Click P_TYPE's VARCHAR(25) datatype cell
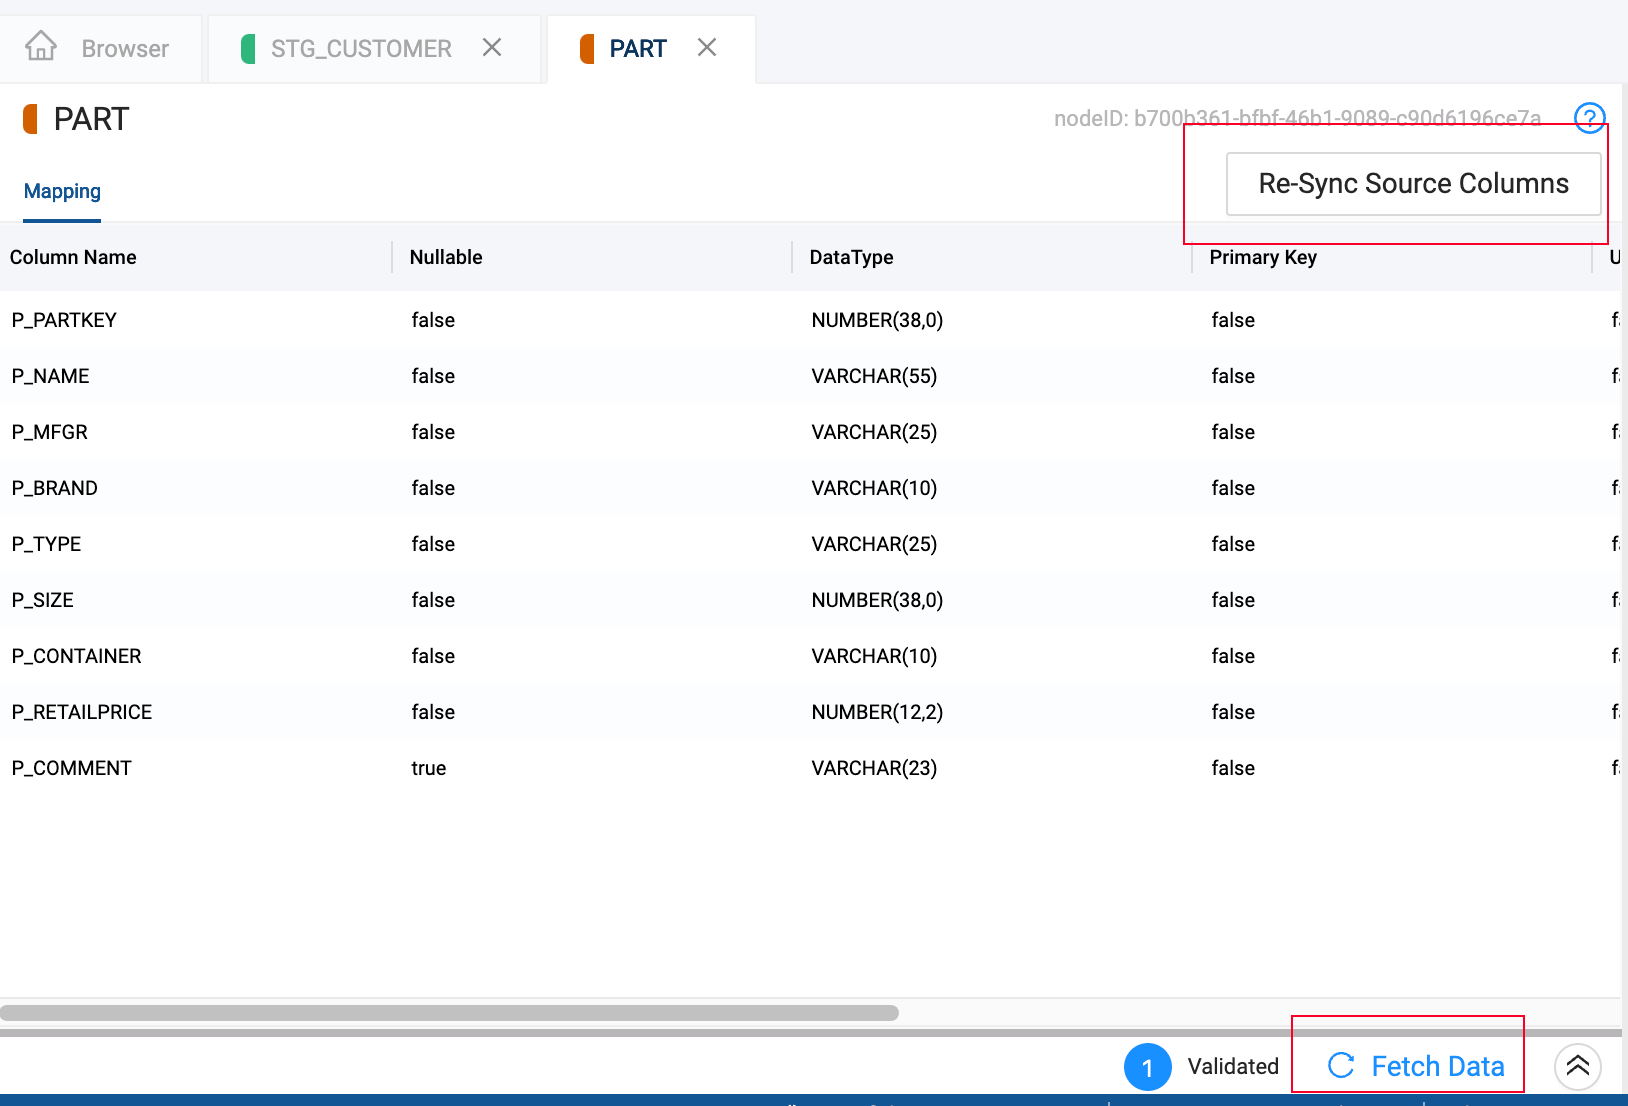The width and height of the screenshot is (1628, 1106). tap(874, 544)
